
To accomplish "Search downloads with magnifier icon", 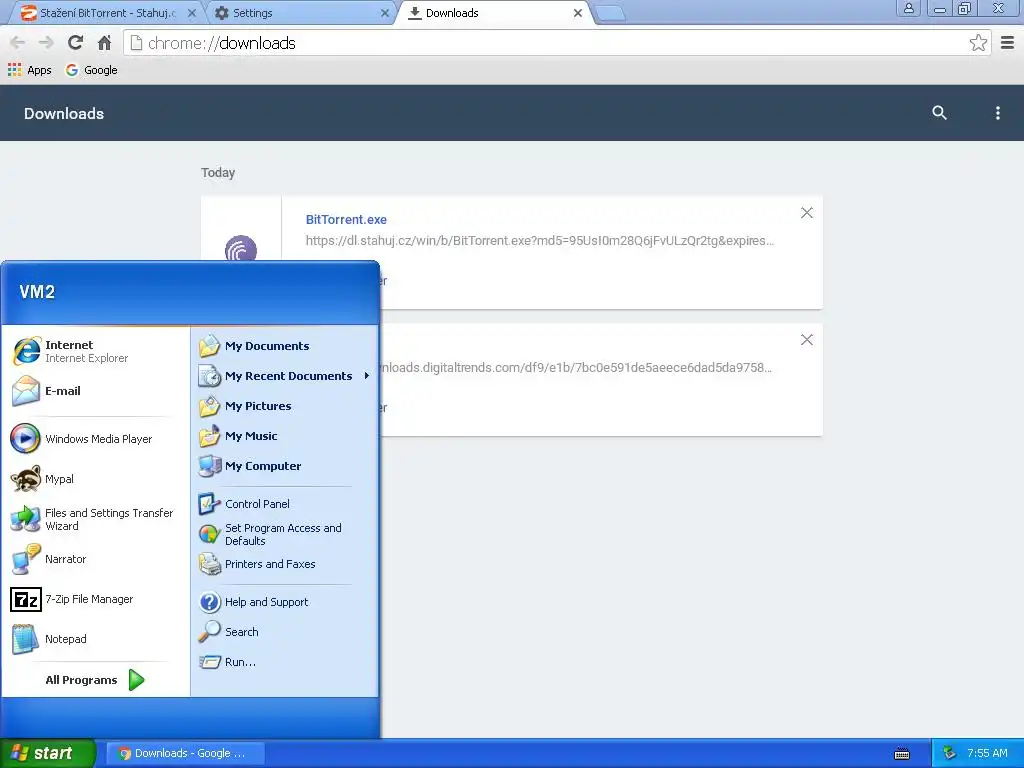I will pos(939,113).
